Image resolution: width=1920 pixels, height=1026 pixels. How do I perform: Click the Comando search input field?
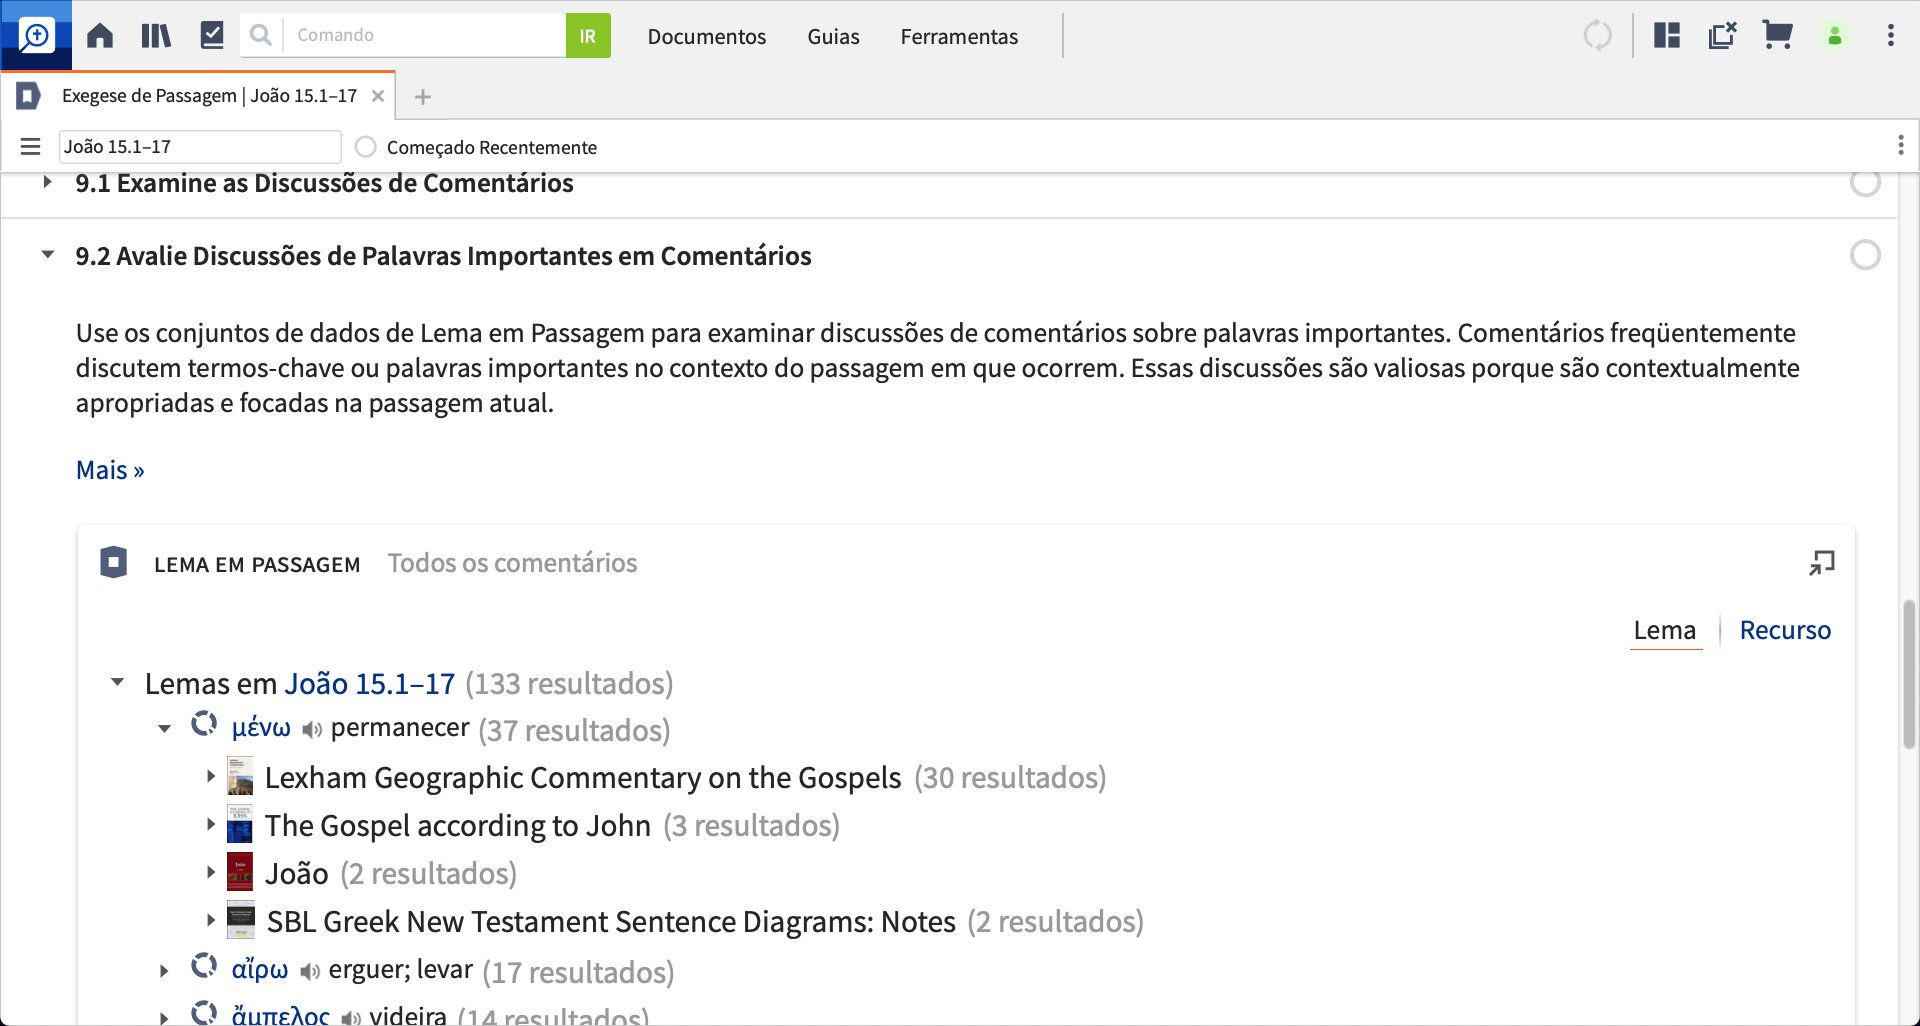click(x=425, y=36)
